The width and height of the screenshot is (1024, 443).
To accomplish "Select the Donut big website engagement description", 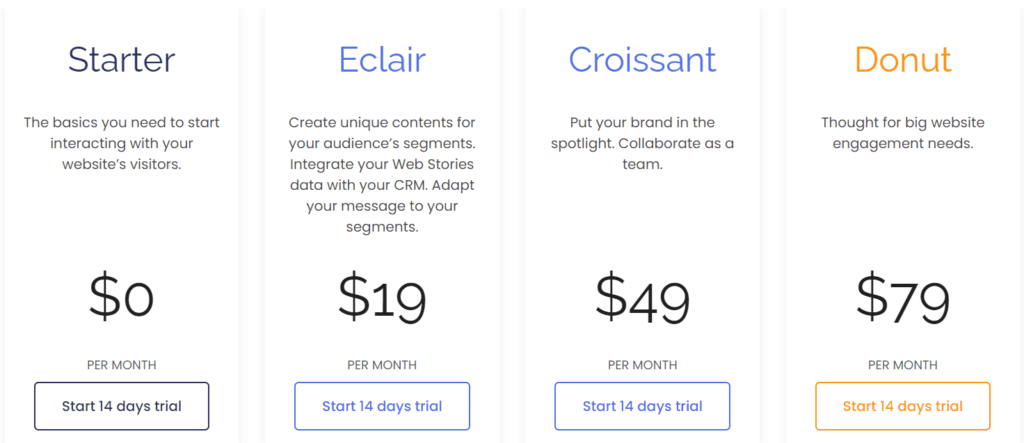I will point(902,133).
